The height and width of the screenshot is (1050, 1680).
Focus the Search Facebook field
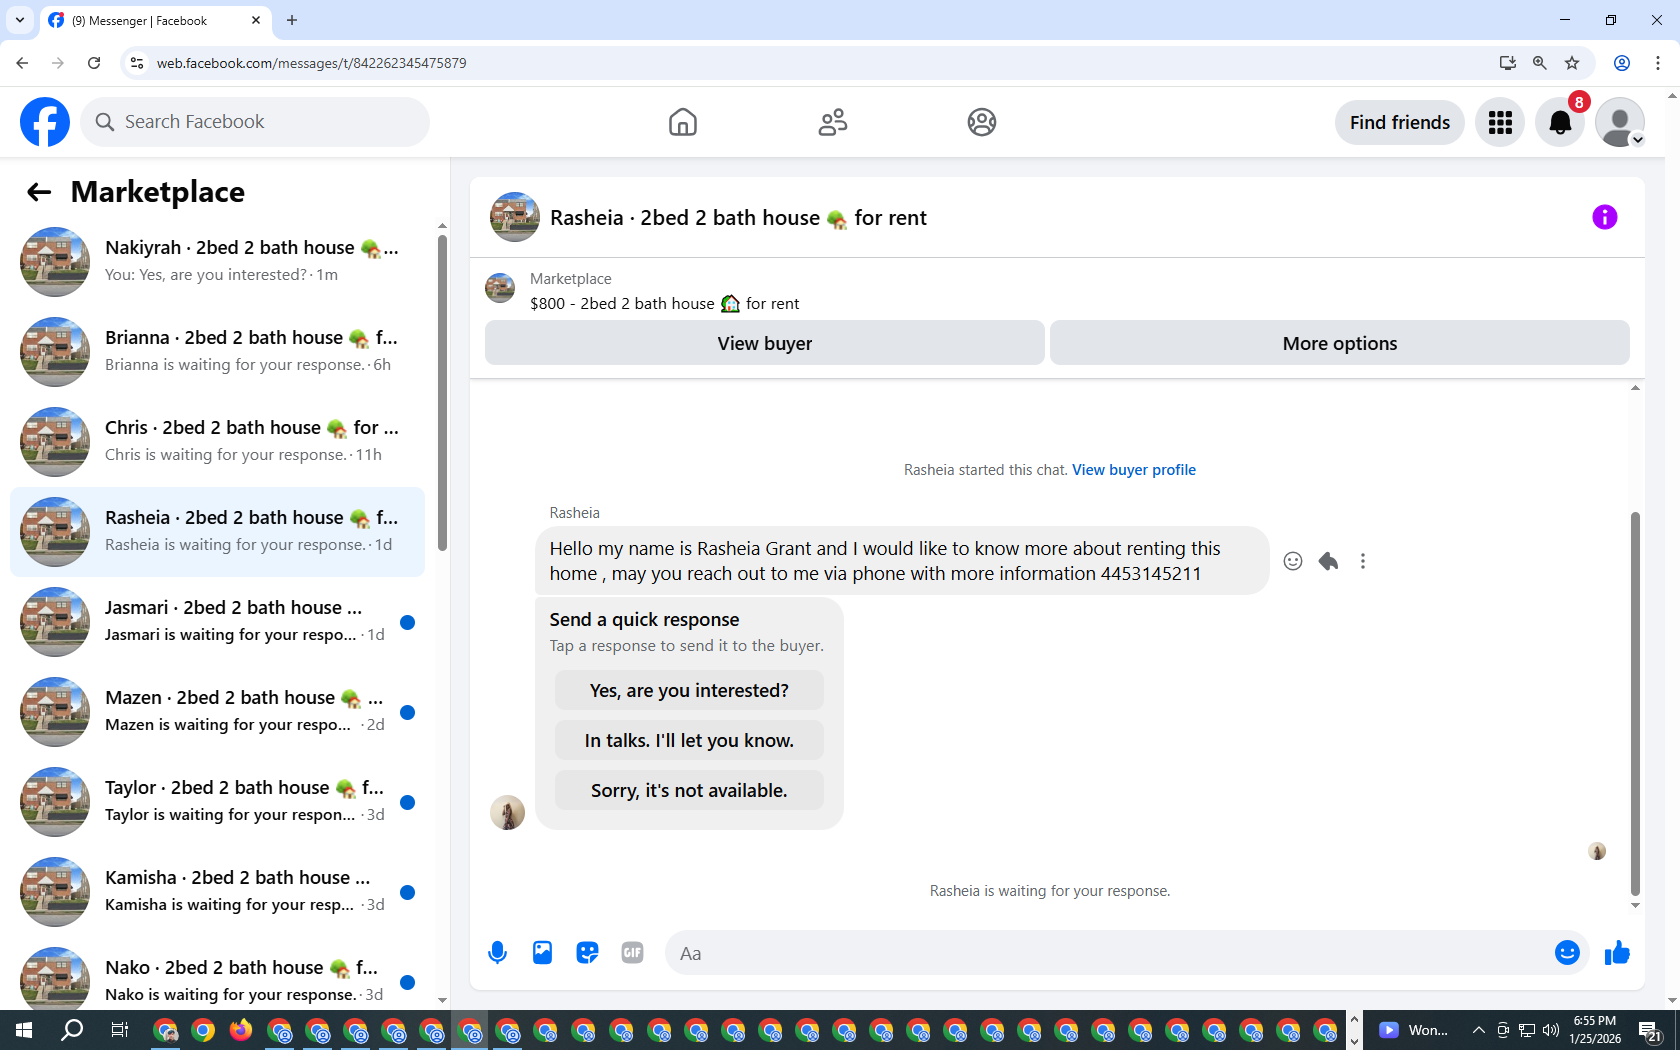tap(255, 122)
